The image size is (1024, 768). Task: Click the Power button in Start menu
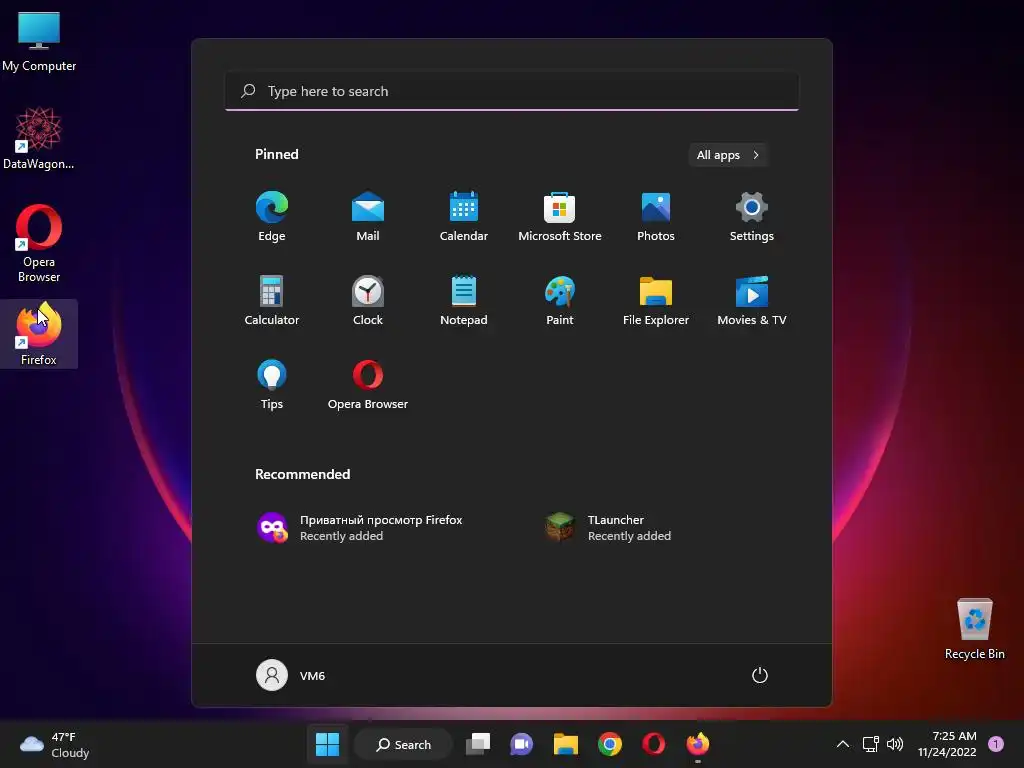(x=760, y=675)
